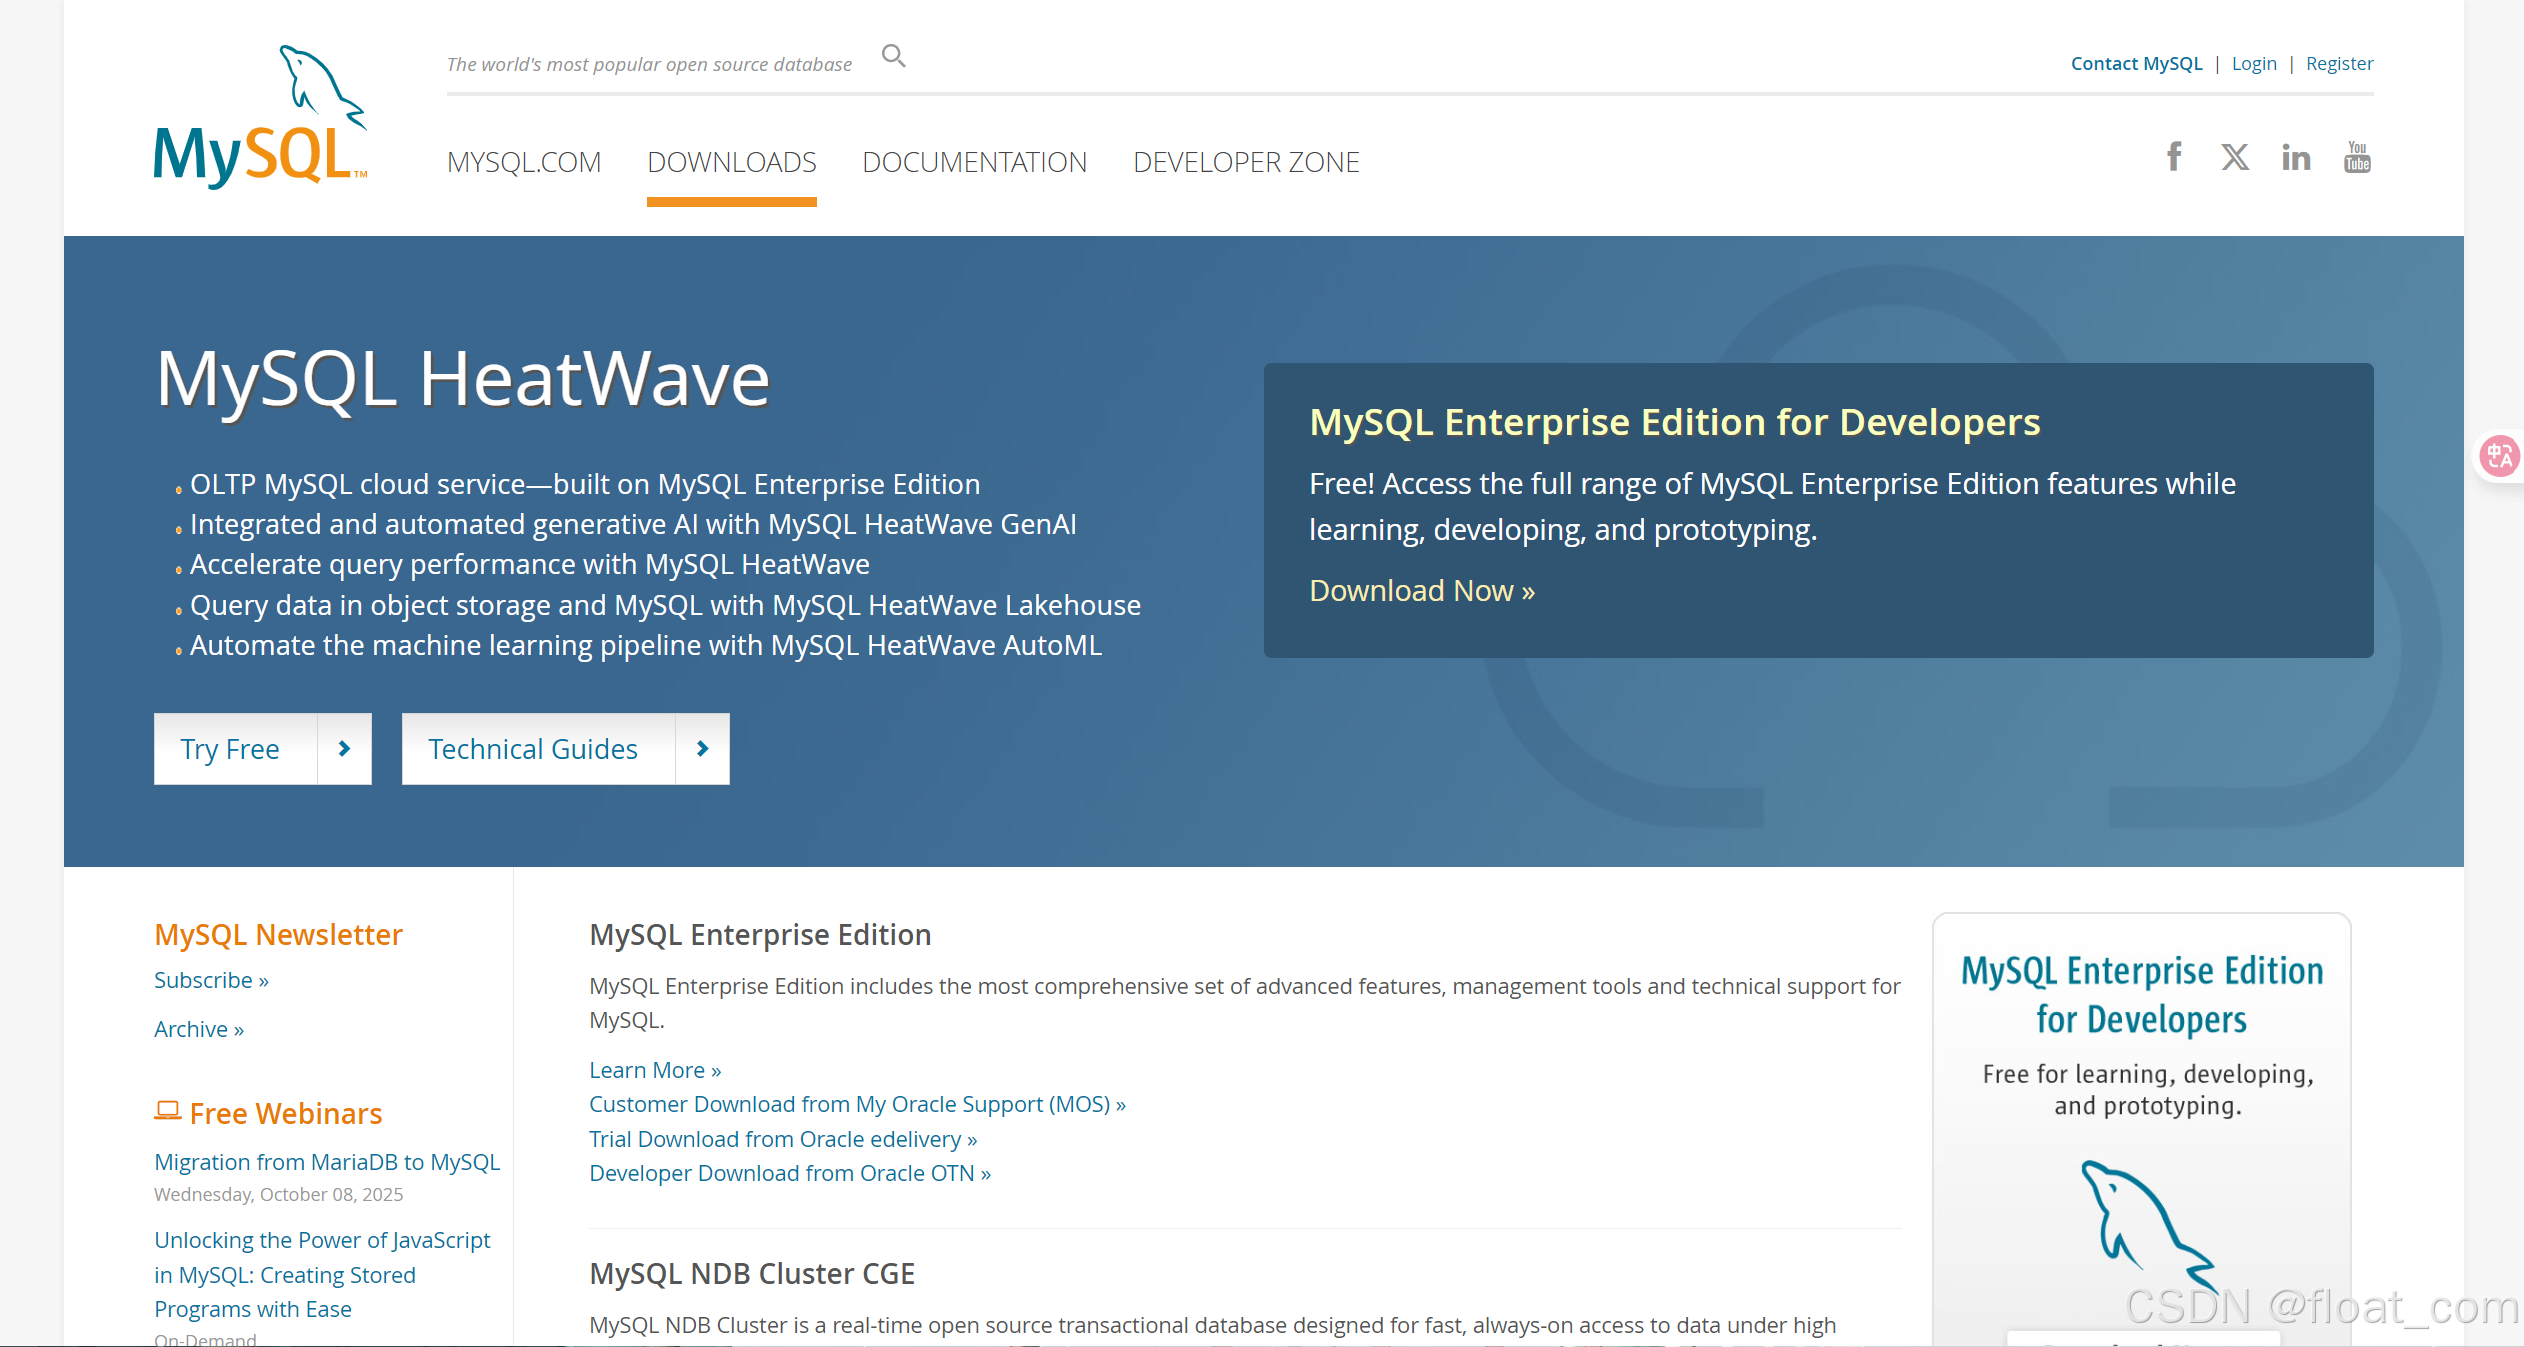
Task: Click the HeatWave Lakehouse bullet text
Action: pyautogui.click(x=665, y=605)
